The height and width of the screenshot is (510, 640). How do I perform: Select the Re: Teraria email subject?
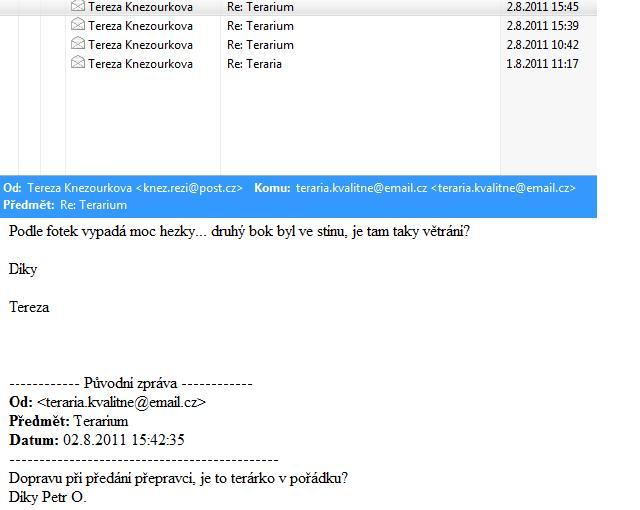(254, 64)
